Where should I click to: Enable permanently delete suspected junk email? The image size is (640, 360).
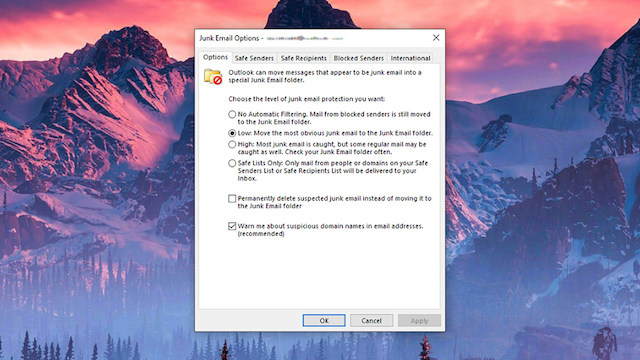coord(232,199)
